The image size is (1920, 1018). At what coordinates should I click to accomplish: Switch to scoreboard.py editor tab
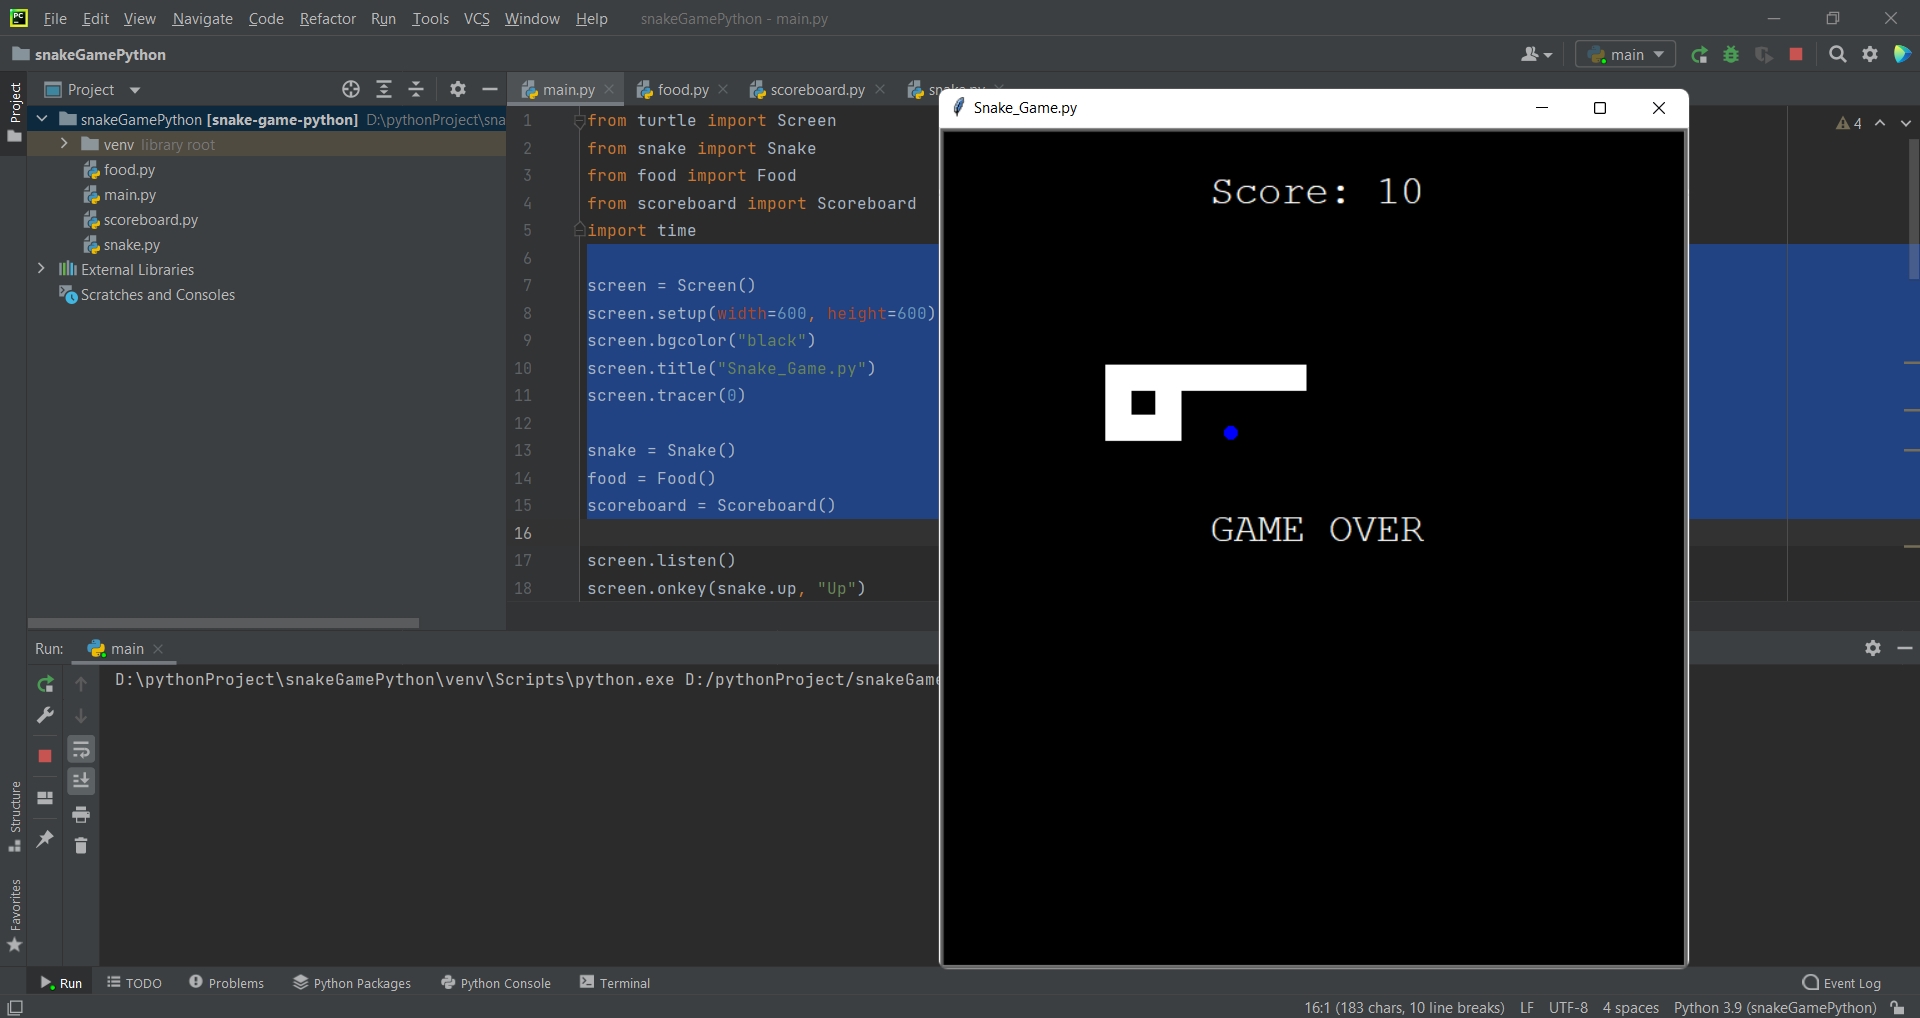816,90
